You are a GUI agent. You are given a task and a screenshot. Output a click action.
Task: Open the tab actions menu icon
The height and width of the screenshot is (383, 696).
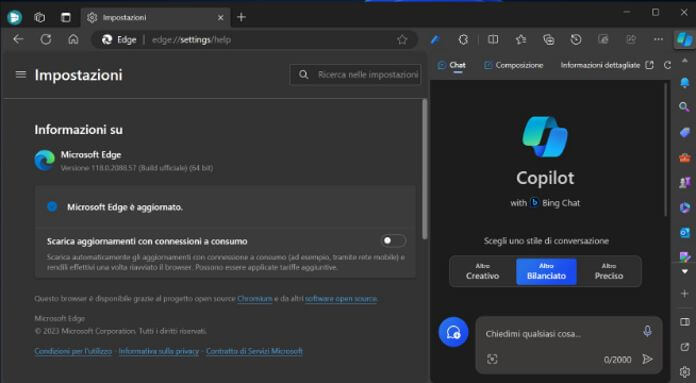(x=66, y=17)
